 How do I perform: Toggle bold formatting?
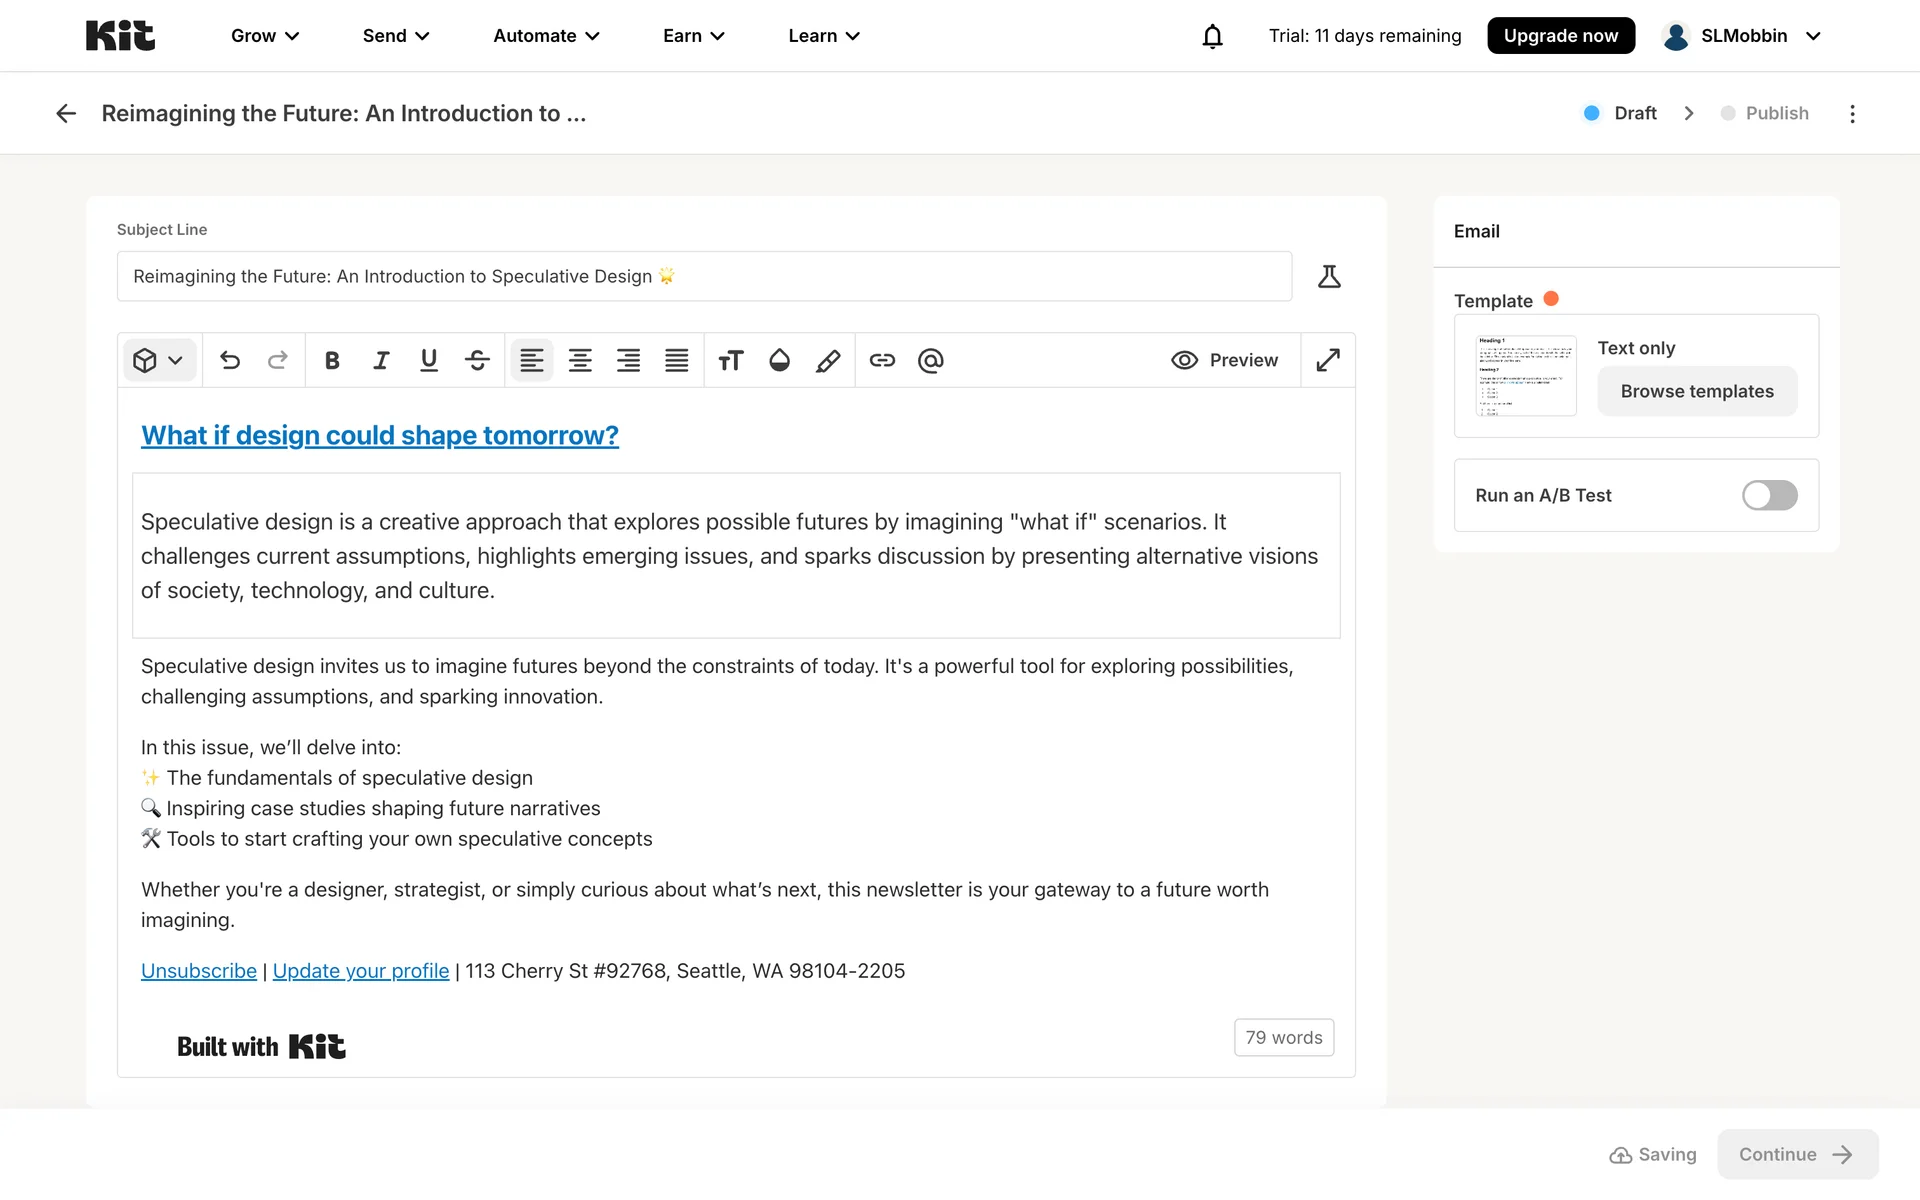332,360
